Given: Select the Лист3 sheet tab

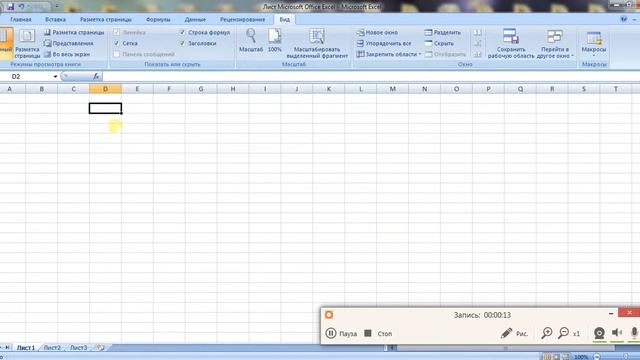Looking at the screenshot, I should [x=78, y=348].
